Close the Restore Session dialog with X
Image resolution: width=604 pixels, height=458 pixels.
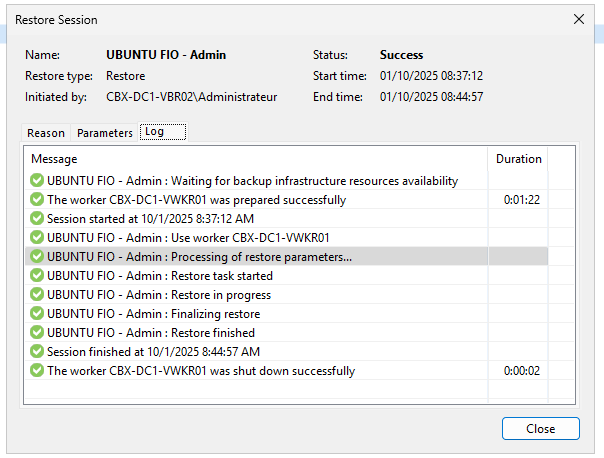click(x=578, y=19)
